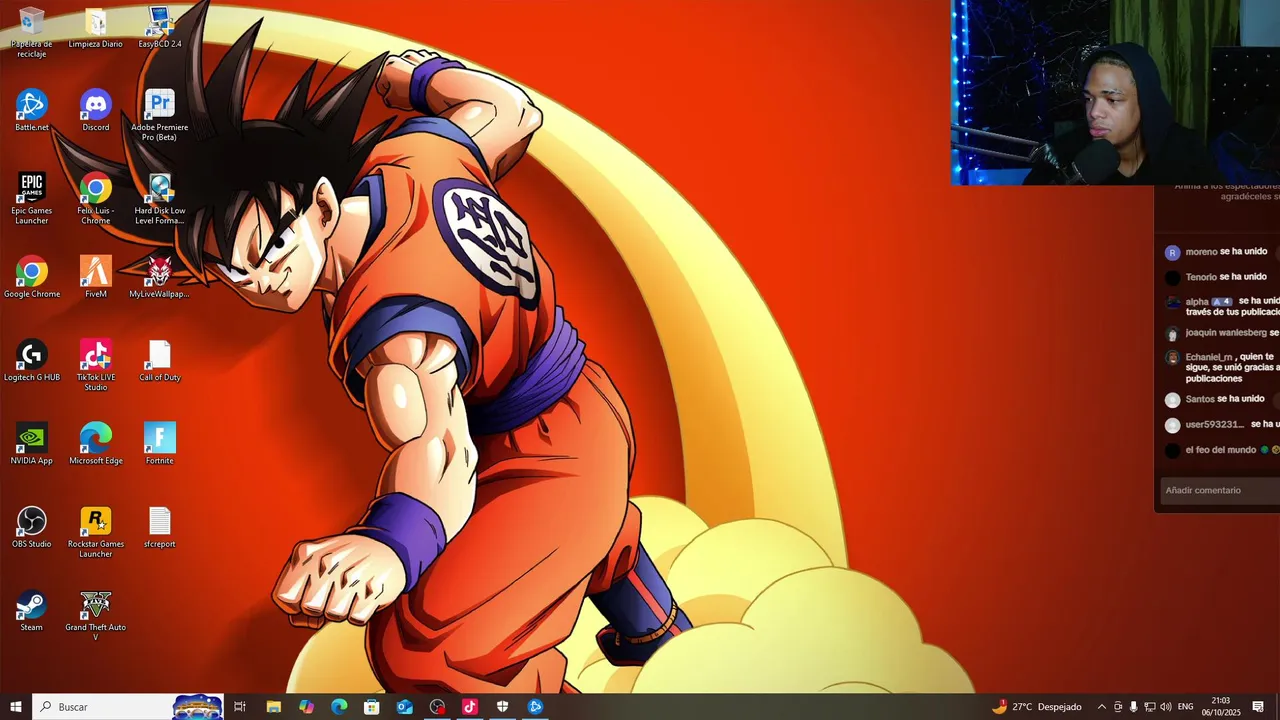The image size is (1280, 720).
Task: Launch Copilot from the taskbar
Action: 306,707
